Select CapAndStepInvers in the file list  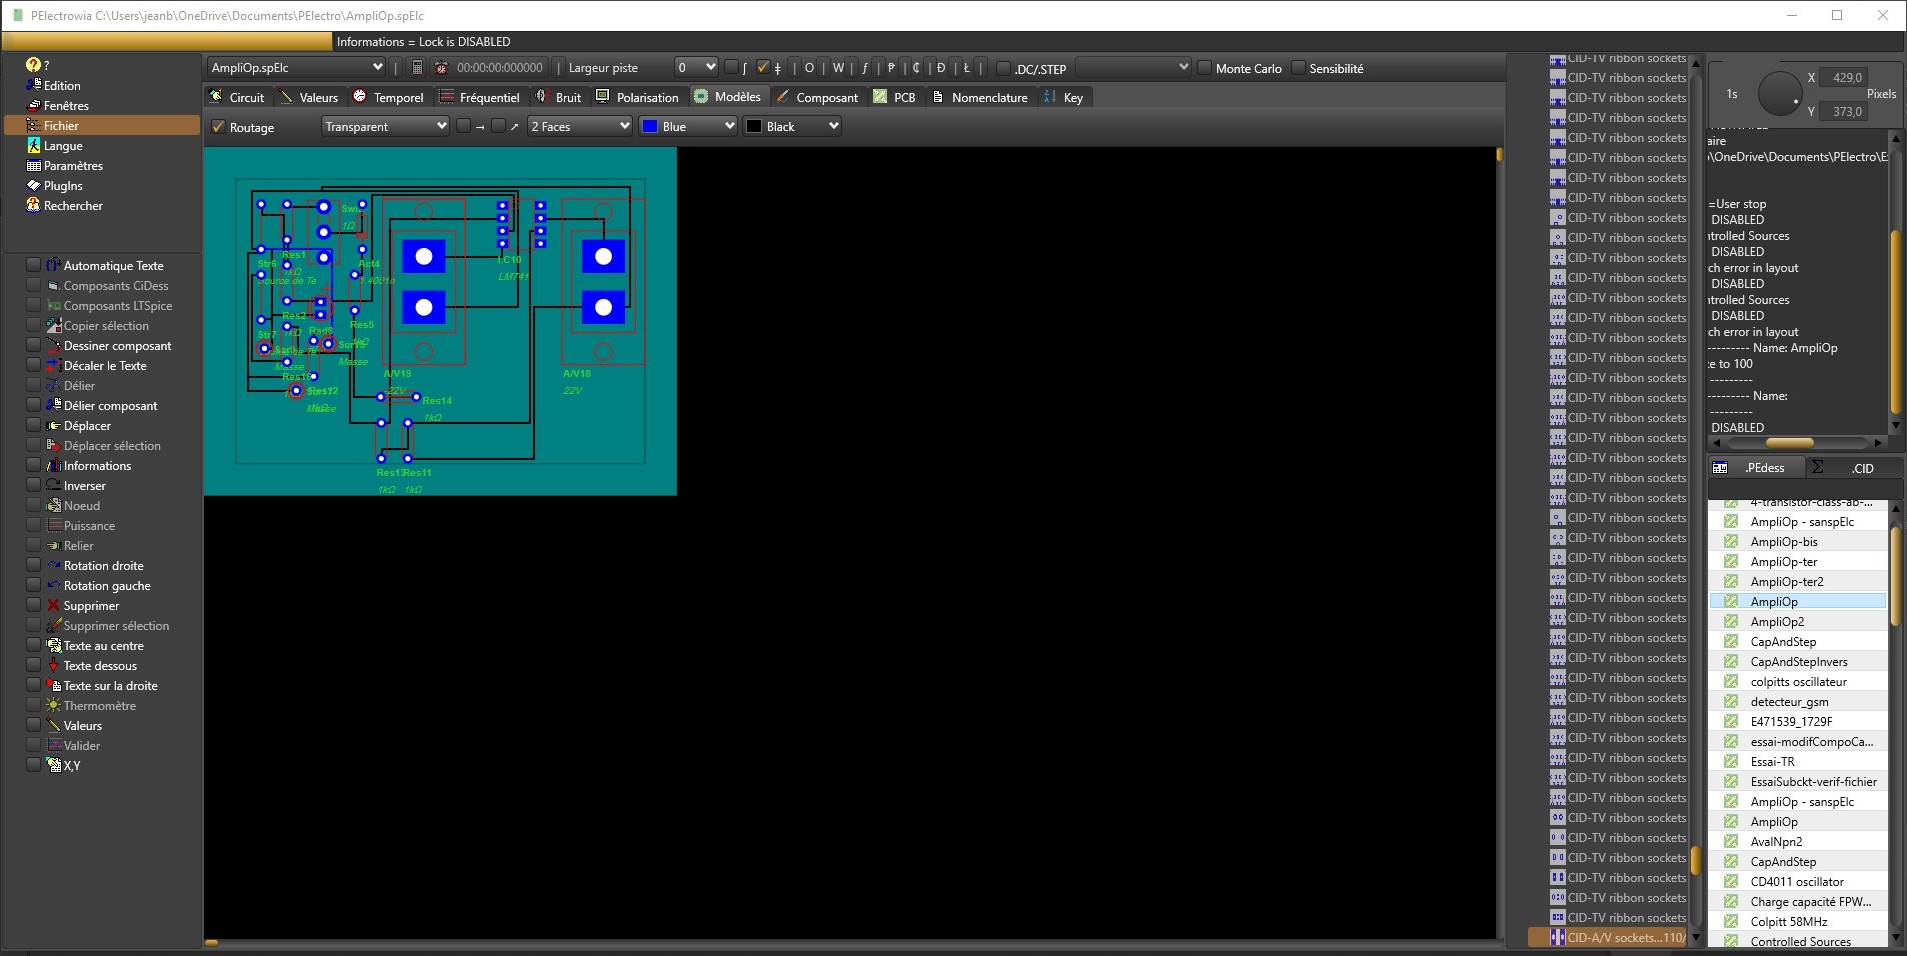click(x=1798, y=662)
